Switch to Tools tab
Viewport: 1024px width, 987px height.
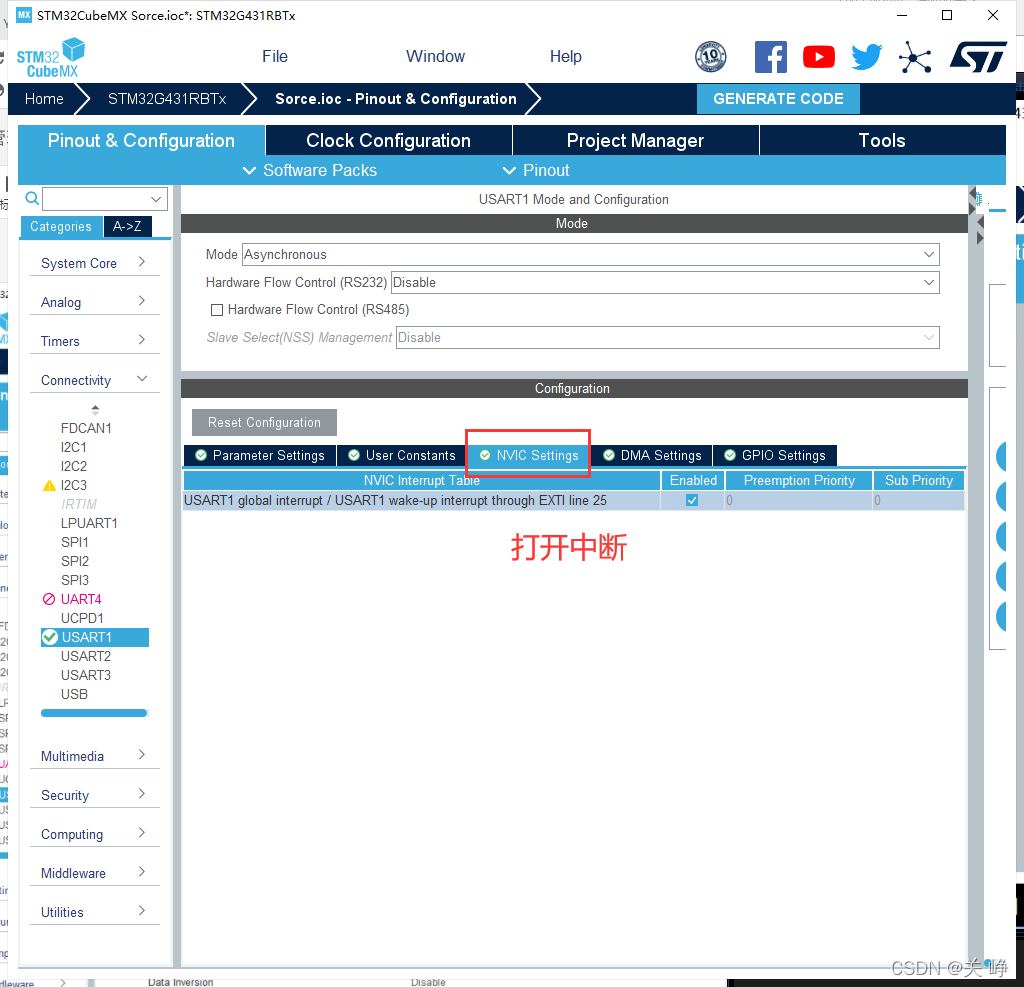882,140
